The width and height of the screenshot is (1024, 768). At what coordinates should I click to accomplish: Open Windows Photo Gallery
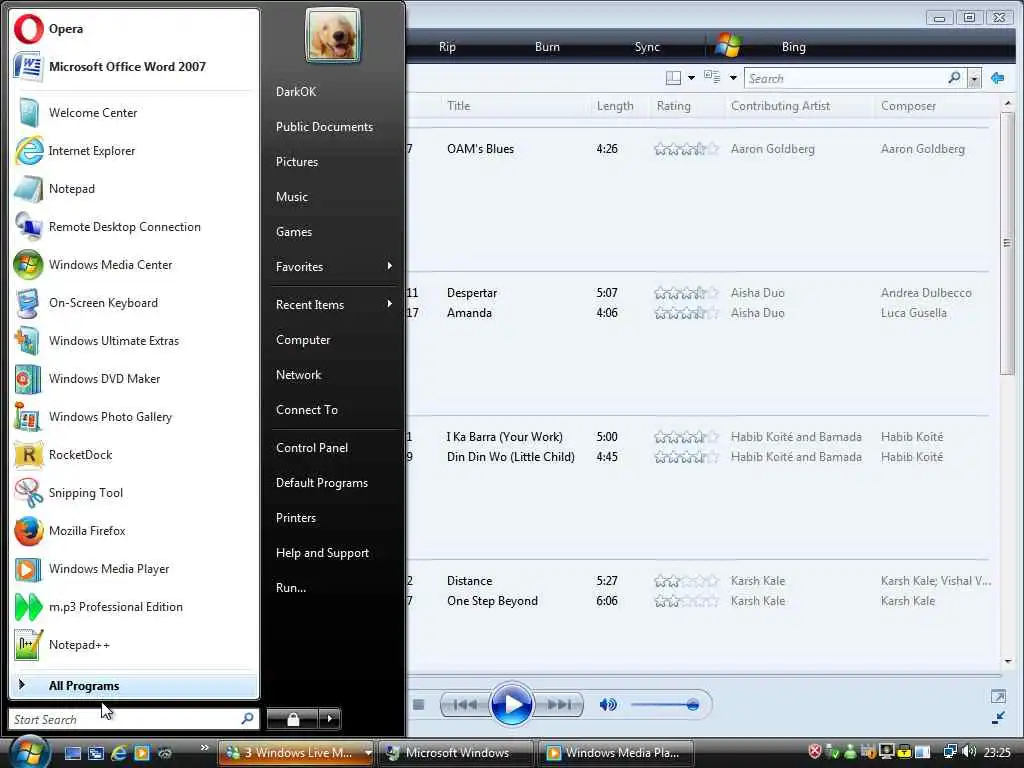(x=134, y=417)
